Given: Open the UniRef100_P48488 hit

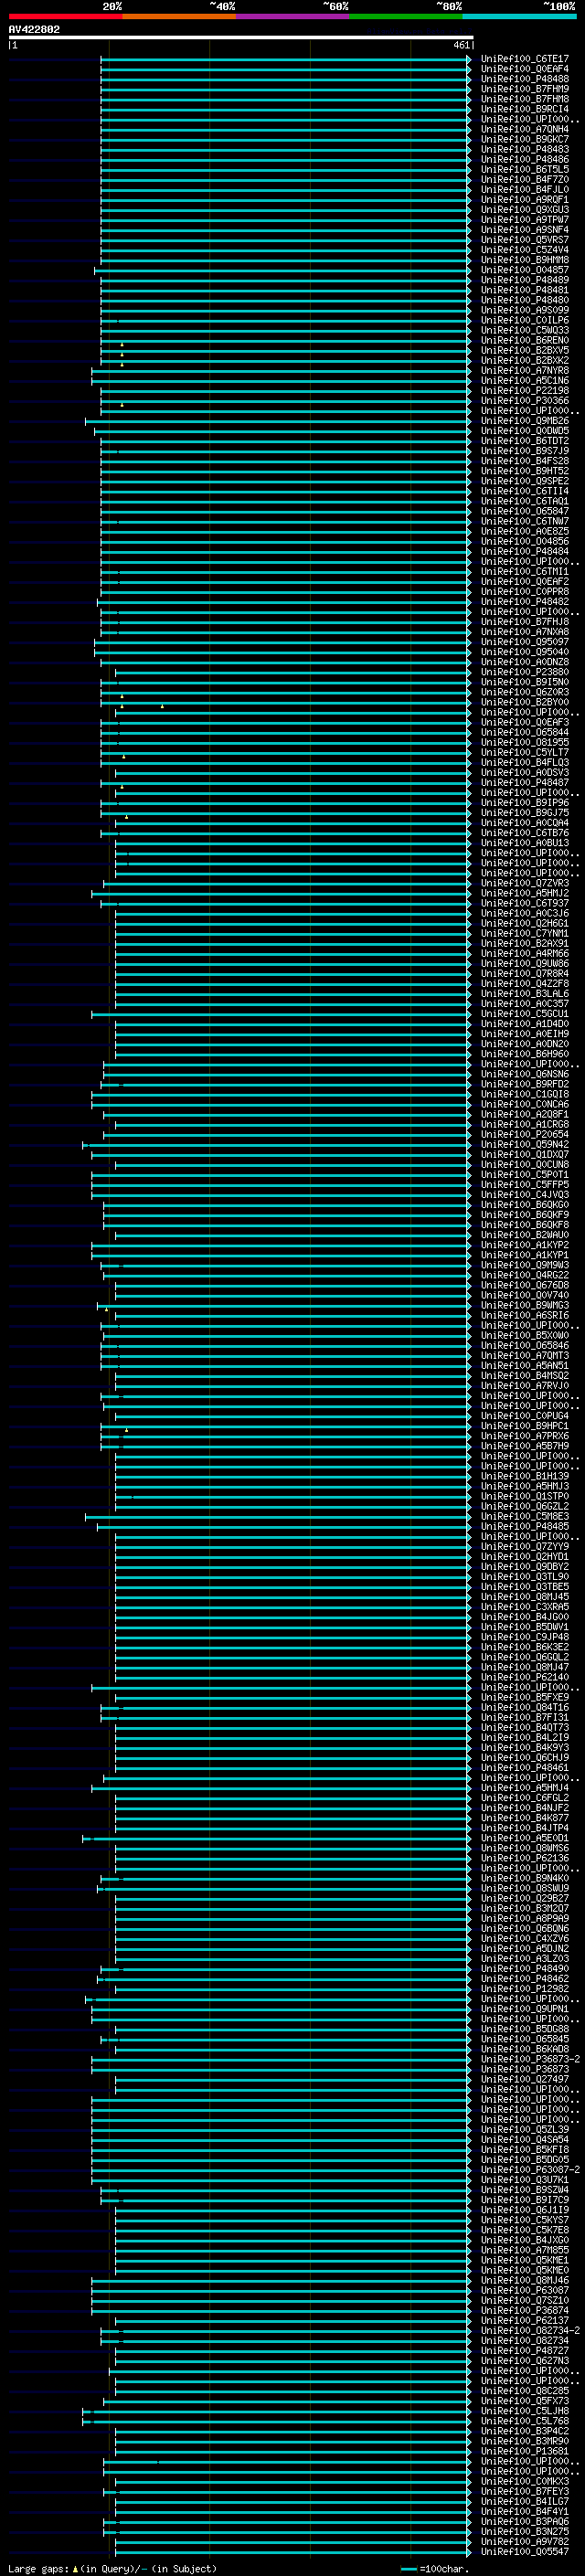Looking at the screenshot, I should [x=524, y=79].
